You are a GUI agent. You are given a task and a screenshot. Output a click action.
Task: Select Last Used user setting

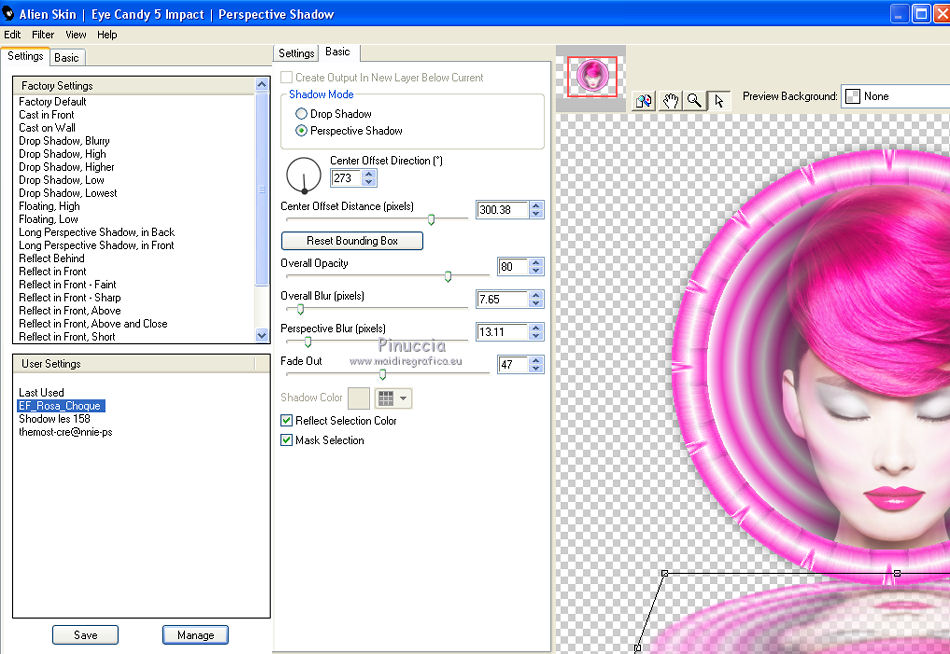pos(41,393)
